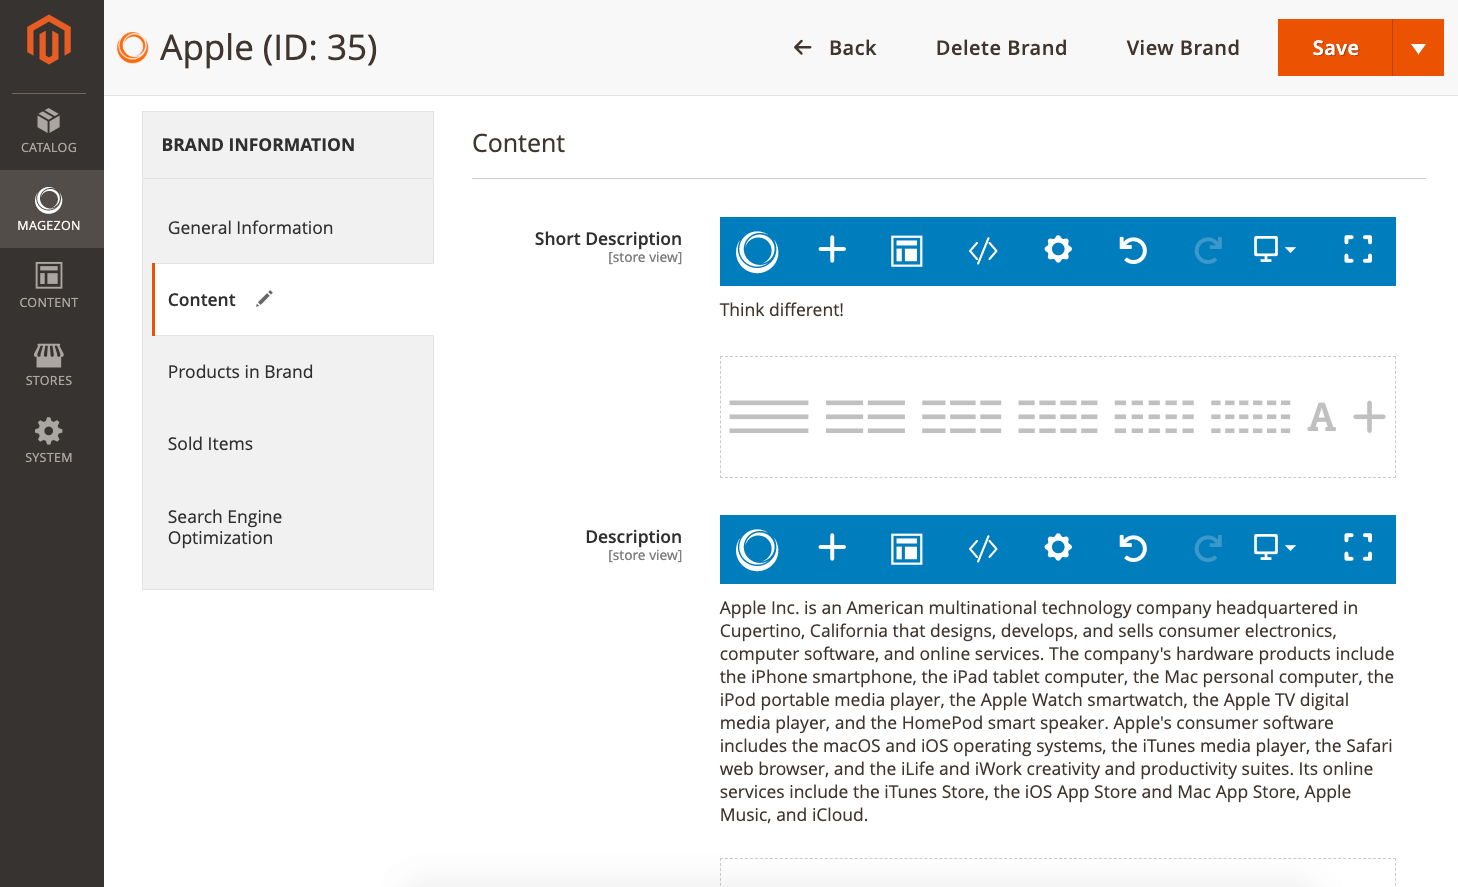Screen dimensions: 1458x887
Task: Add element using gray plus icon
Action: coord(1369,417)
